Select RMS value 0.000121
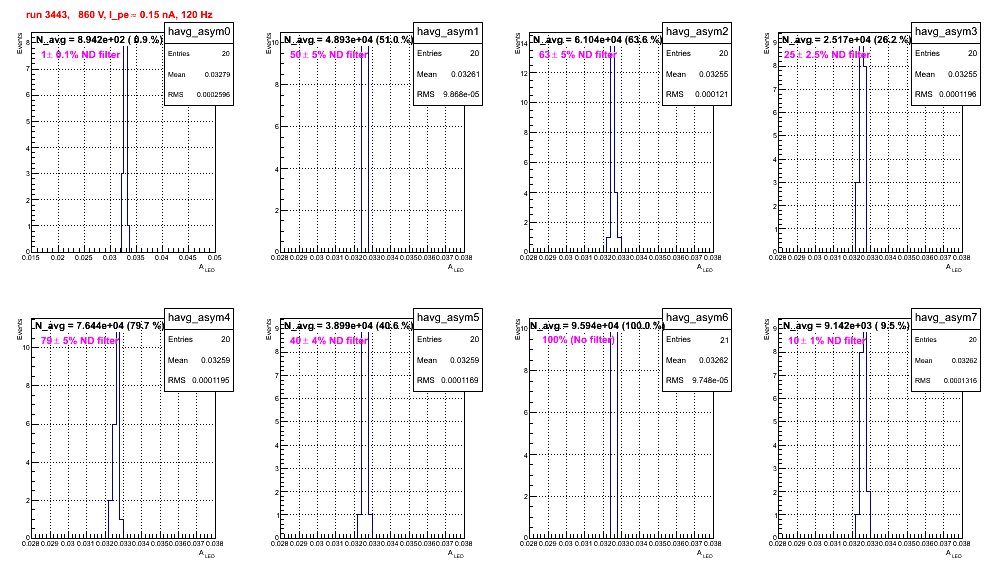Image resolution: width=996 pixels, height=572 pixels. point(712,94)
